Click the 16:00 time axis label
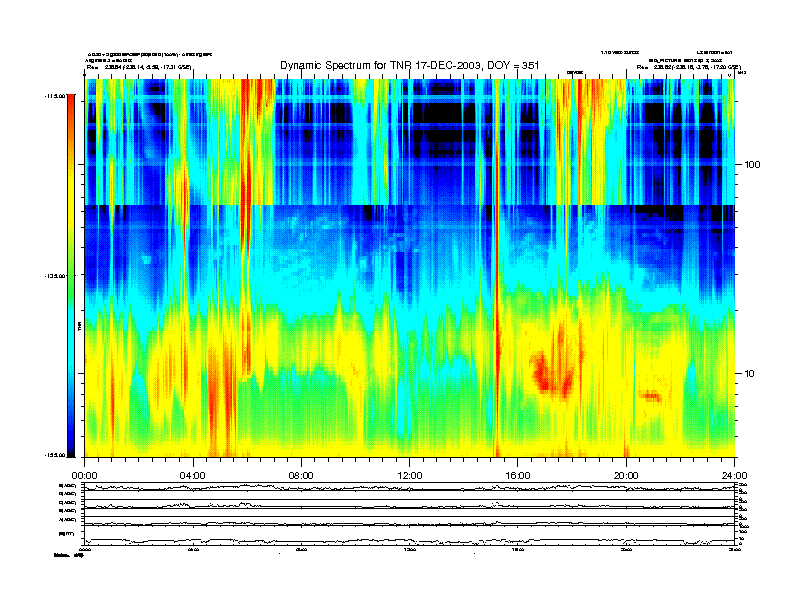The image size is (792, 612). [518, 476]
